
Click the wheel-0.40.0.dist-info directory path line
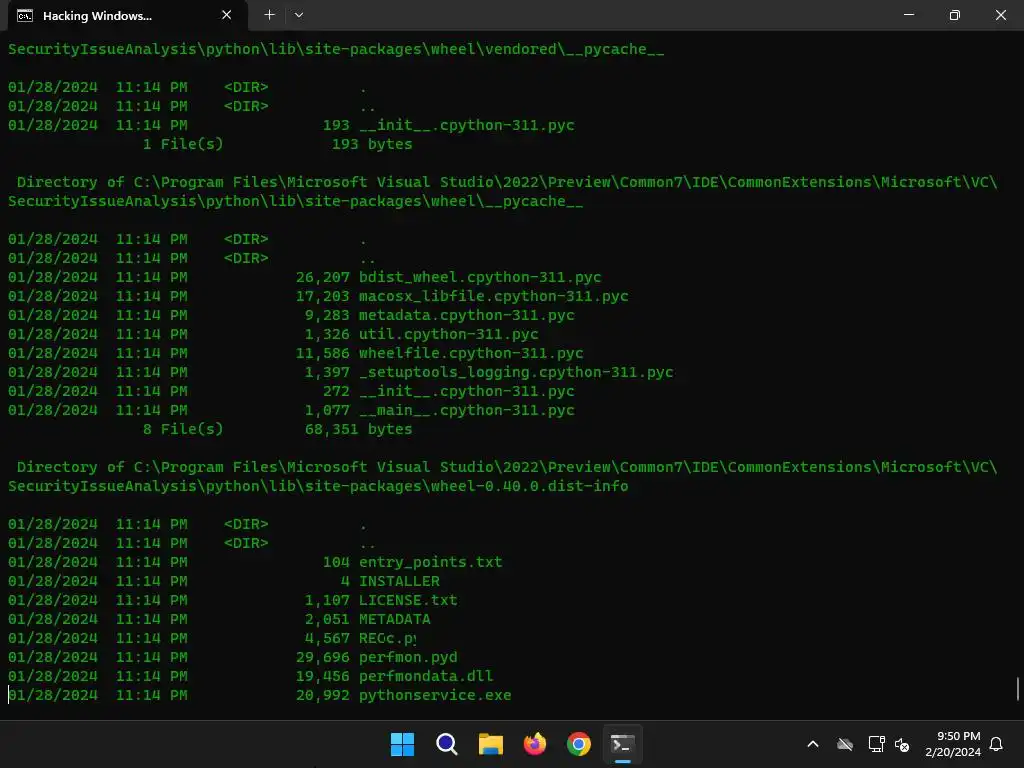click(318, 486)
